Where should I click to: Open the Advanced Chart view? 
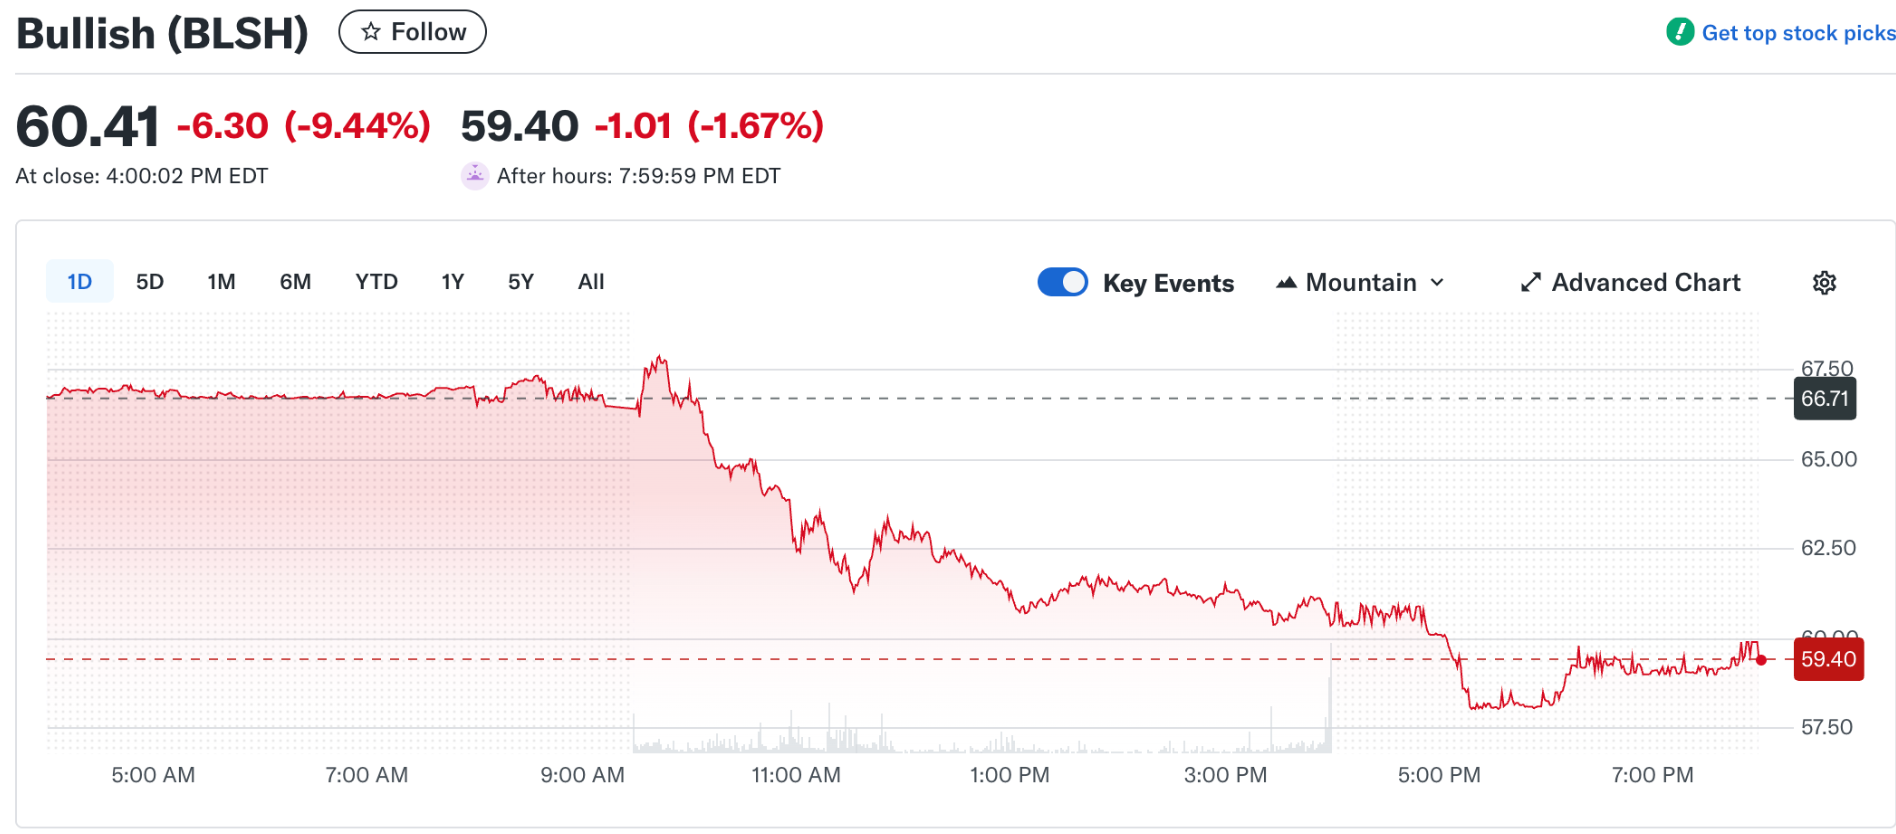(x=1645, y=283)
